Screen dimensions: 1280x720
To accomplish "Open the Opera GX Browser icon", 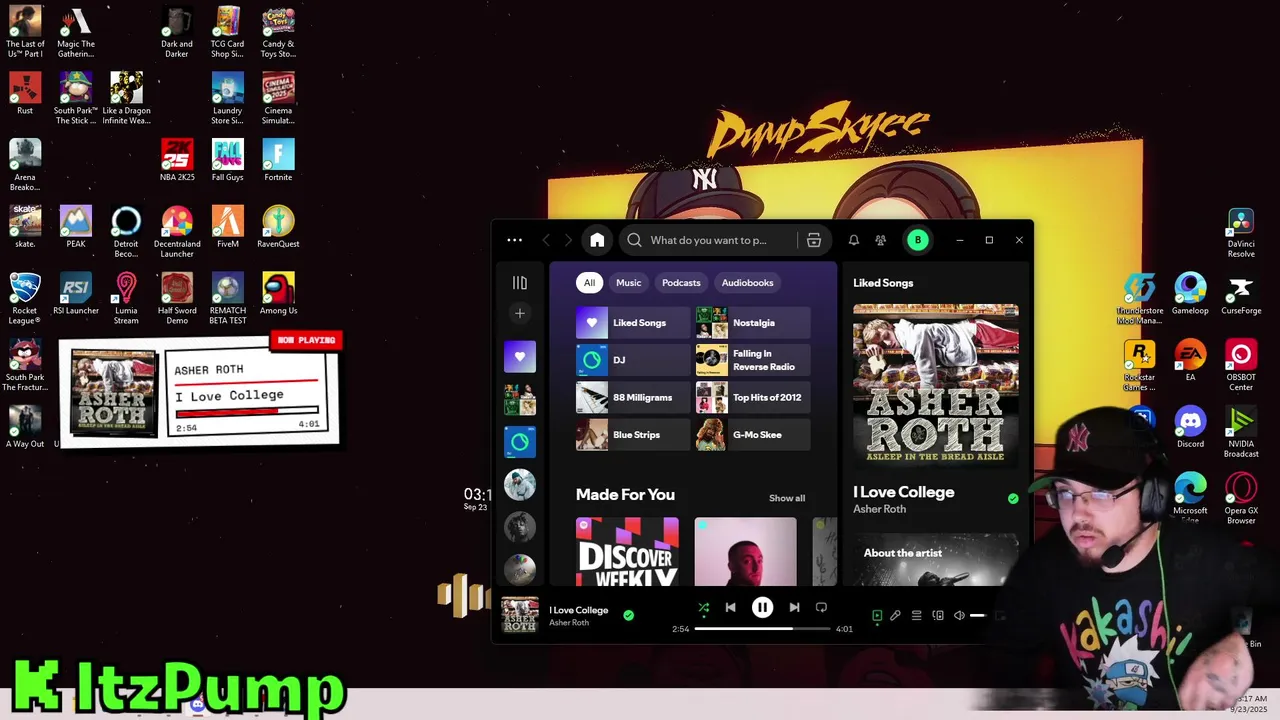I will coord(1241,499).
